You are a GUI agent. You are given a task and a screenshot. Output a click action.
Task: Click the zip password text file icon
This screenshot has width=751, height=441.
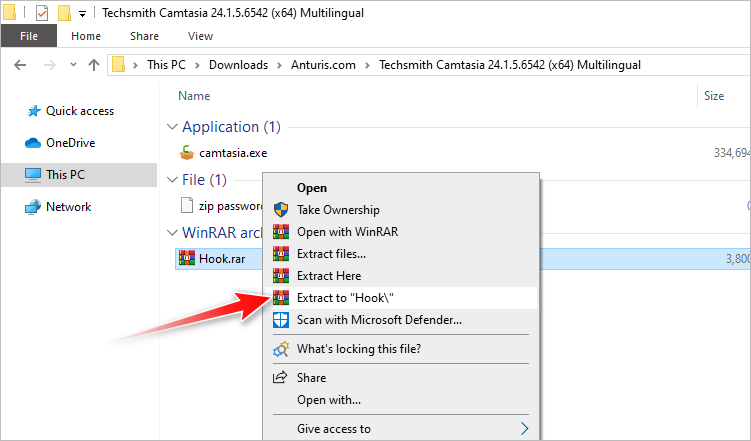click(187, 205)
